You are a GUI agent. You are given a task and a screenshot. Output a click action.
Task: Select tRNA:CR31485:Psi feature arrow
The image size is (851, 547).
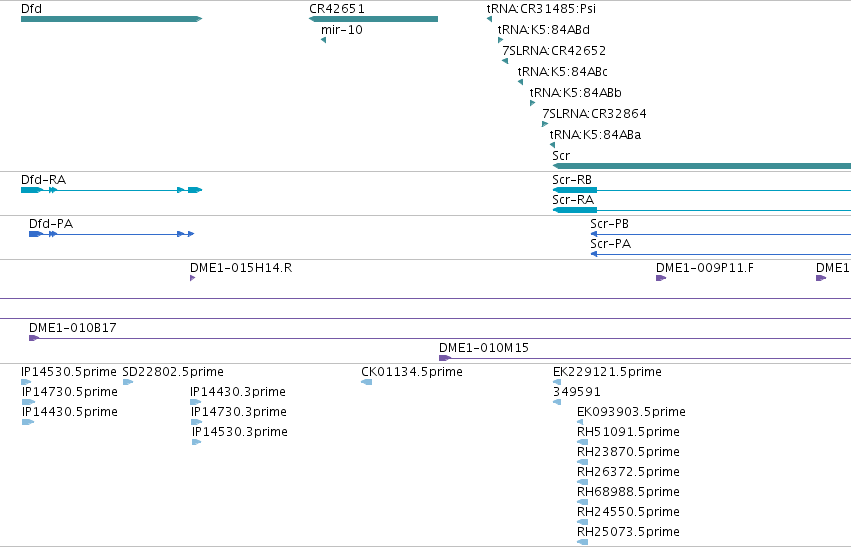490,19
